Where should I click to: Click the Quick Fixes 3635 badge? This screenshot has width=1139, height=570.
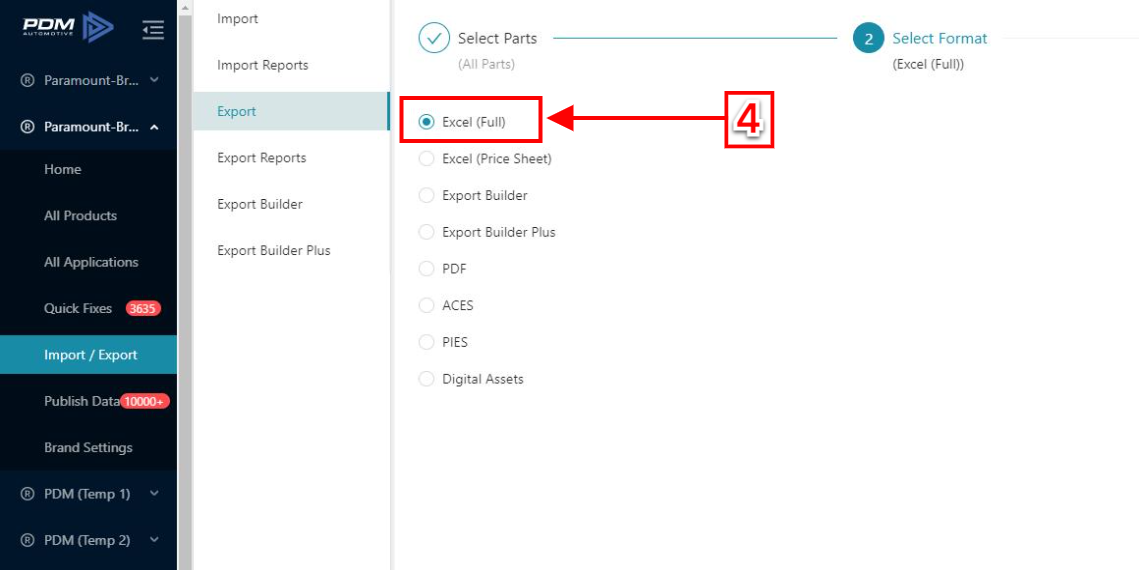click(x=142, y=309)
